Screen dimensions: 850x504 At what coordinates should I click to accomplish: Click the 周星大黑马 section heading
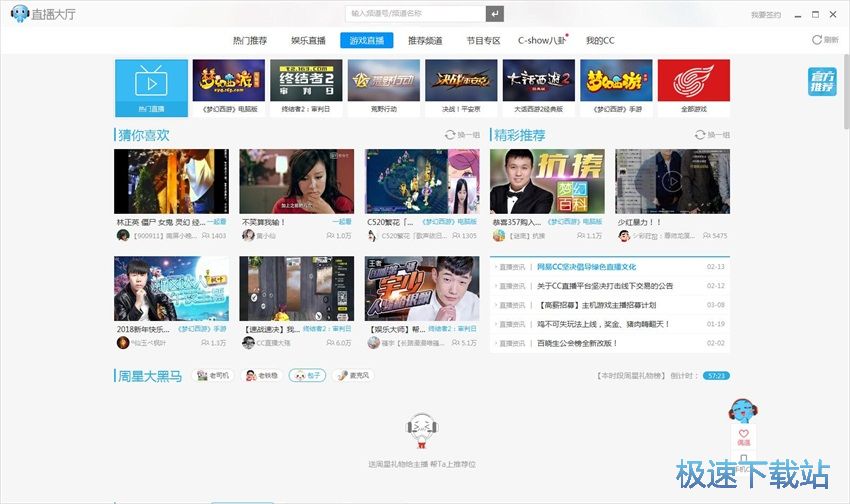coord(150,376)
